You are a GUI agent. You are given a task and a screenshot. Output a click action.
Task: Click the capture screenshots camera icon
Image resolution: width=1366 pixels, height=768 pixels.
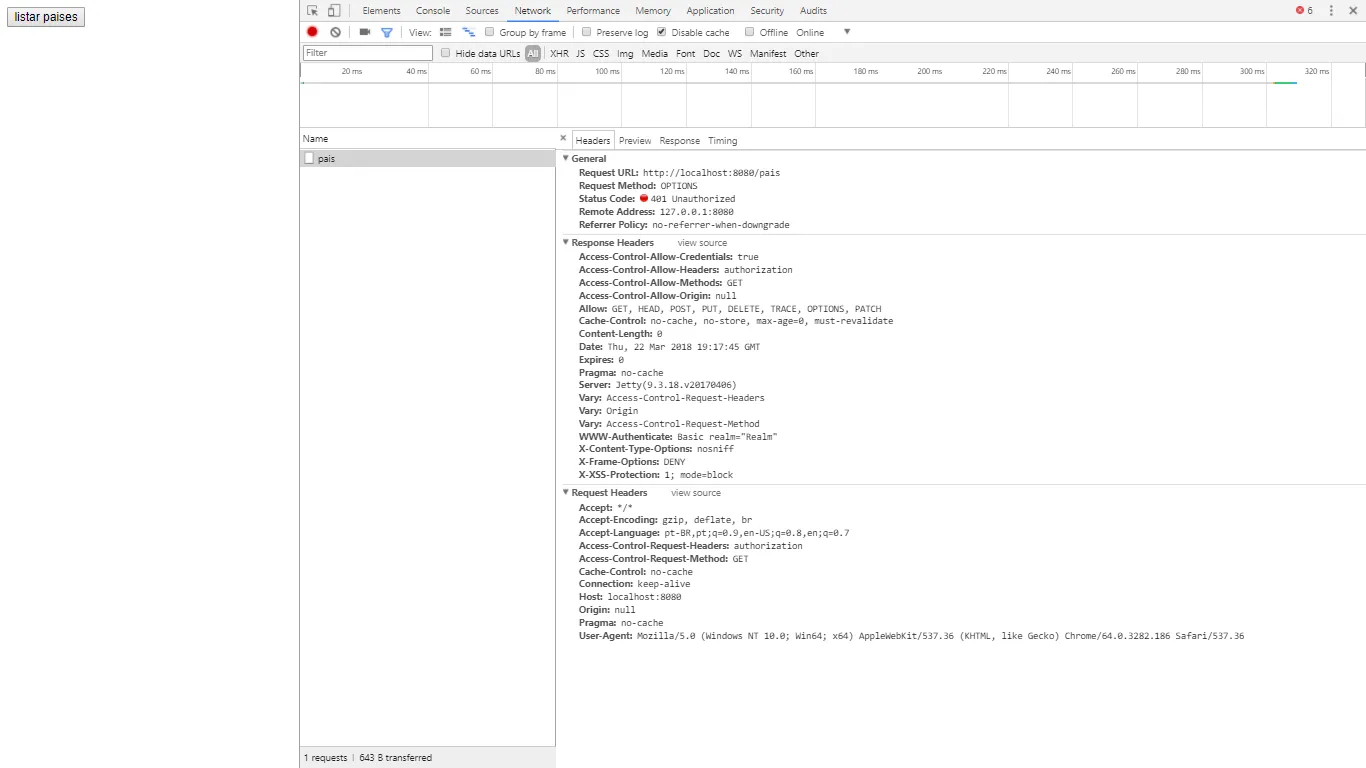point(364,32)
